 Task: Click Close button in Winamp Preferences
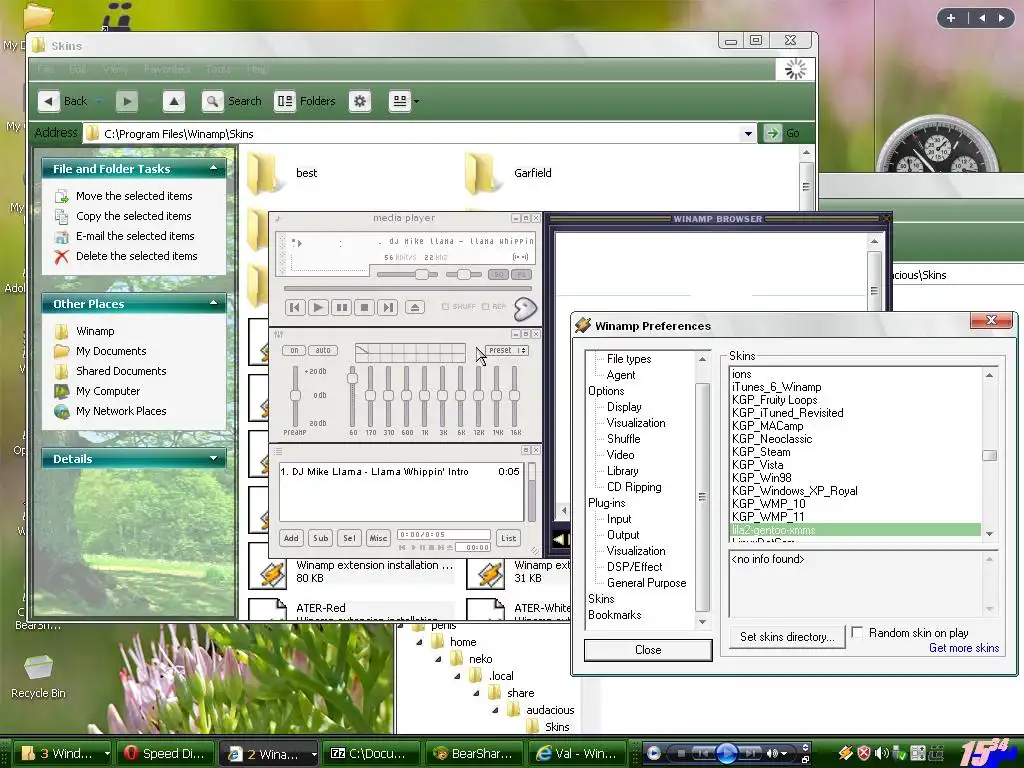point(648,650)
